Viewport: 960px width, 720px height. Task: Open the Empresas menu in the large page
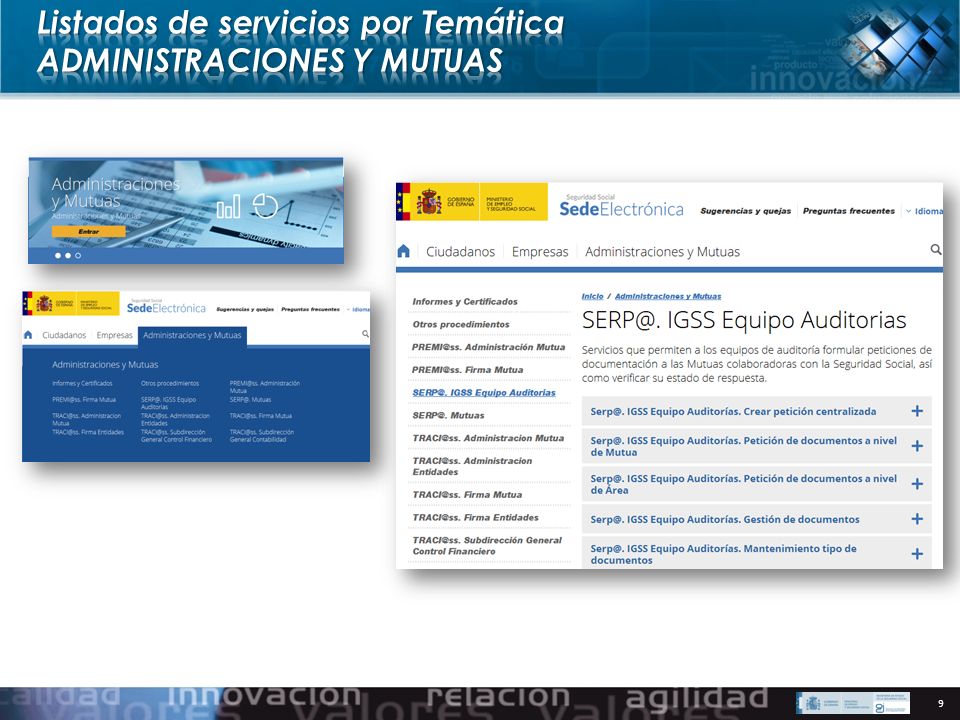pyautogui.click(x=540, y=252)
